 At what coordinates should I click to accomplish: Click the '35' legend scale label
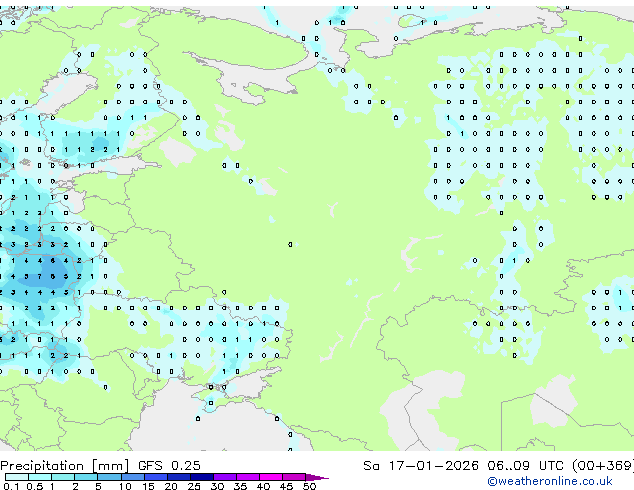tap(240, 486)
